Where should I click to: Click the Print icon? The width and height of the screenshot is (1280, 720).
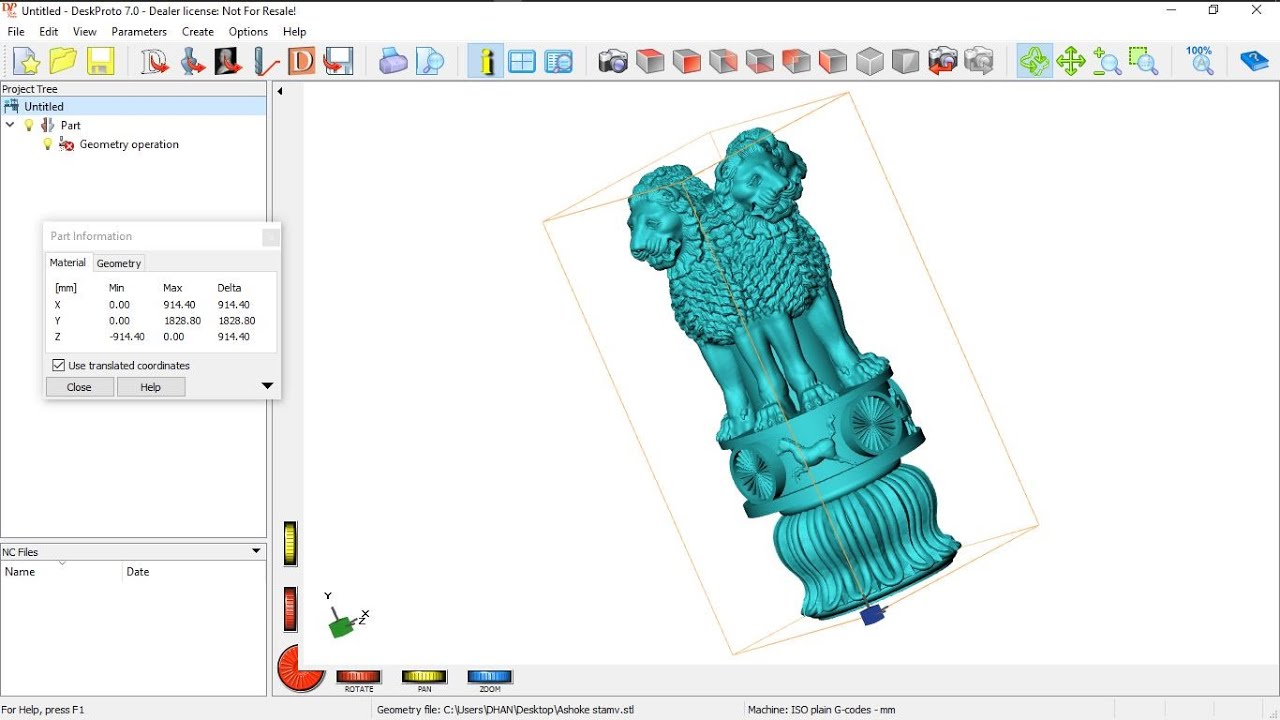pyautogui.click(x=393, y=62)
